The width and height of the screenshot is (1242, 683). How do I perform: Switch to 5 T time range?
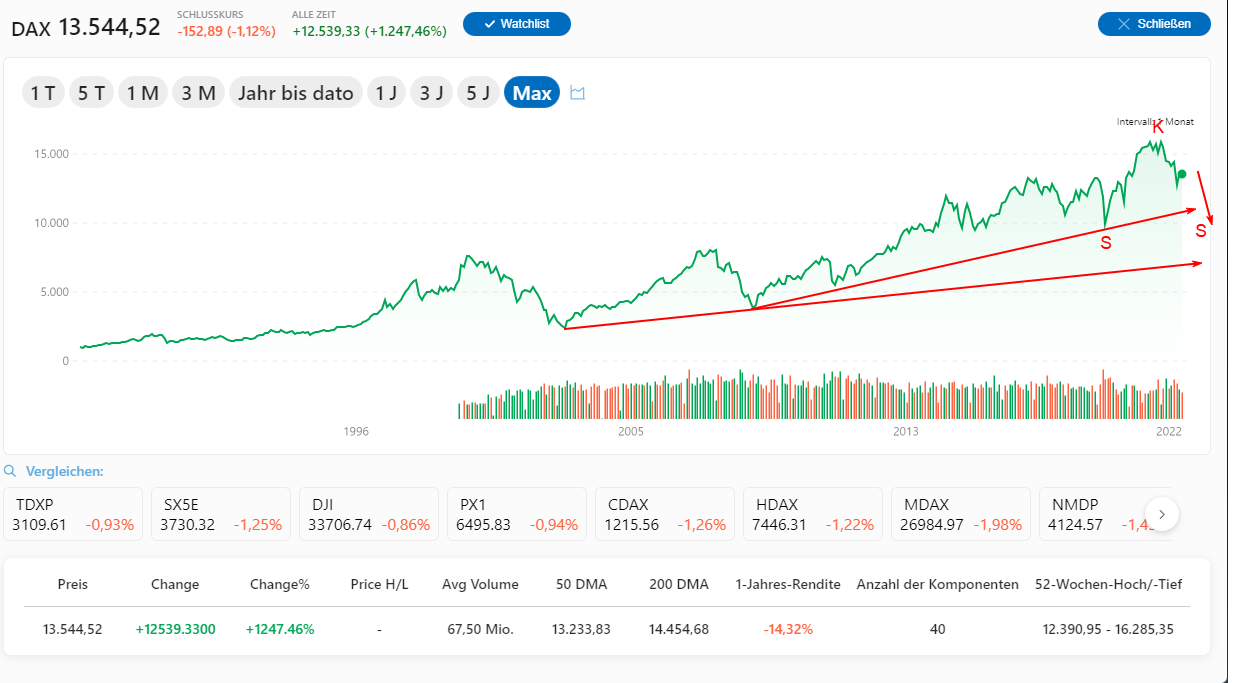pos(91,93)
